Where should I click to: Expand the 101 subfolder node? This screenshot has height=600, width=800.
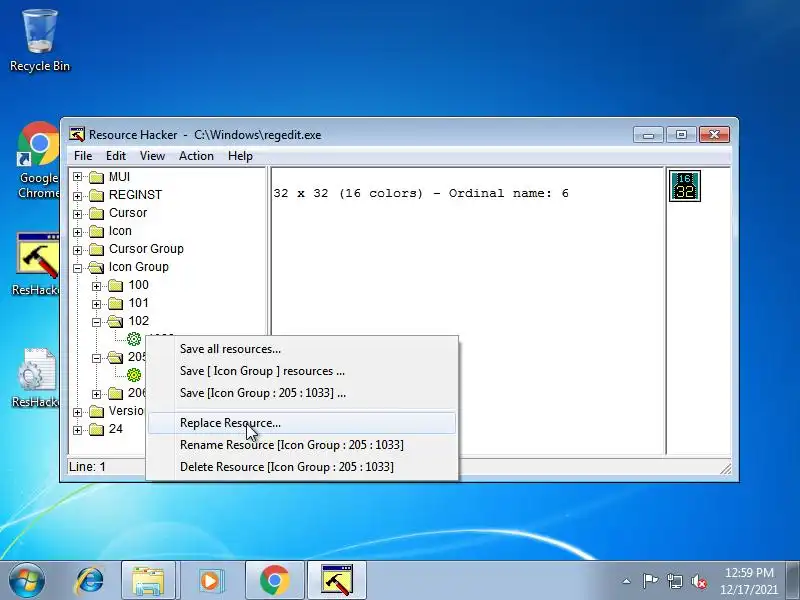(x=96, y=304)
